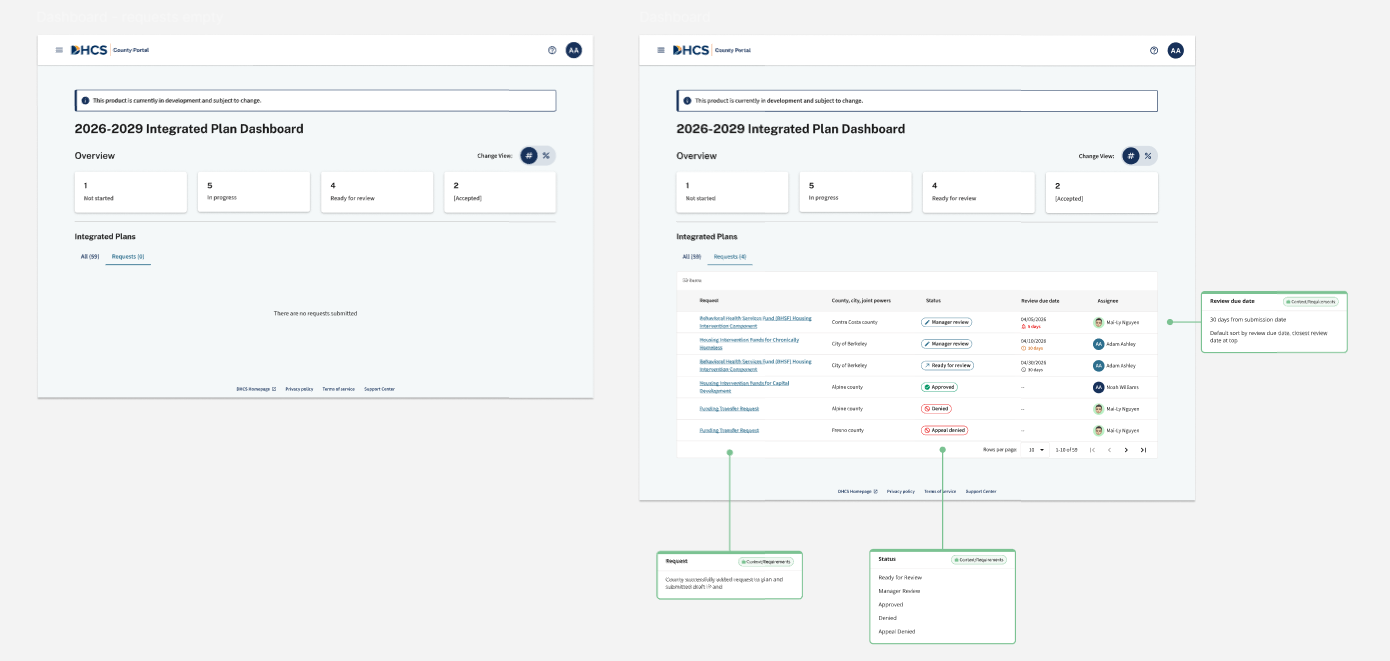Screen dimensions: 1390x661
Task: Select Requests (0) tab
Action: pos(128,257)
